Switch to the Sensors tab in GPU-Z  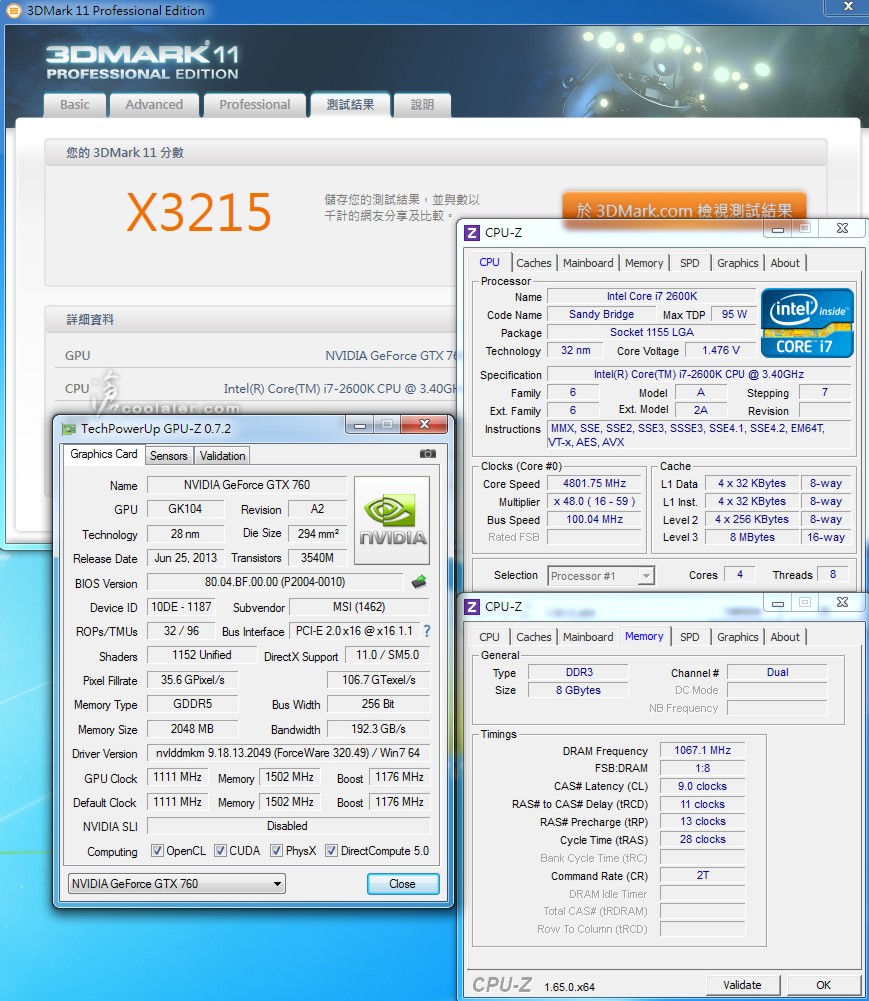pyautogui.click(x=169, y=456)
